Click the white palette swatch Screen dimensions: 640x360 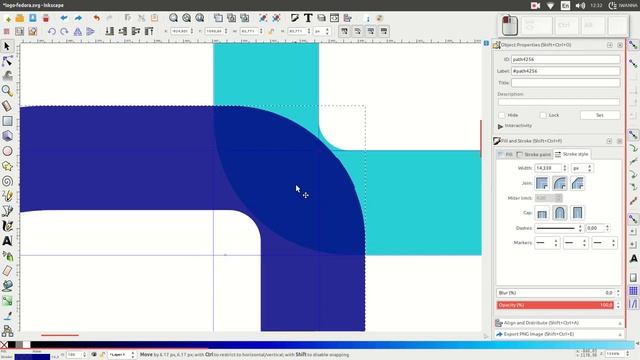point(27,345)
